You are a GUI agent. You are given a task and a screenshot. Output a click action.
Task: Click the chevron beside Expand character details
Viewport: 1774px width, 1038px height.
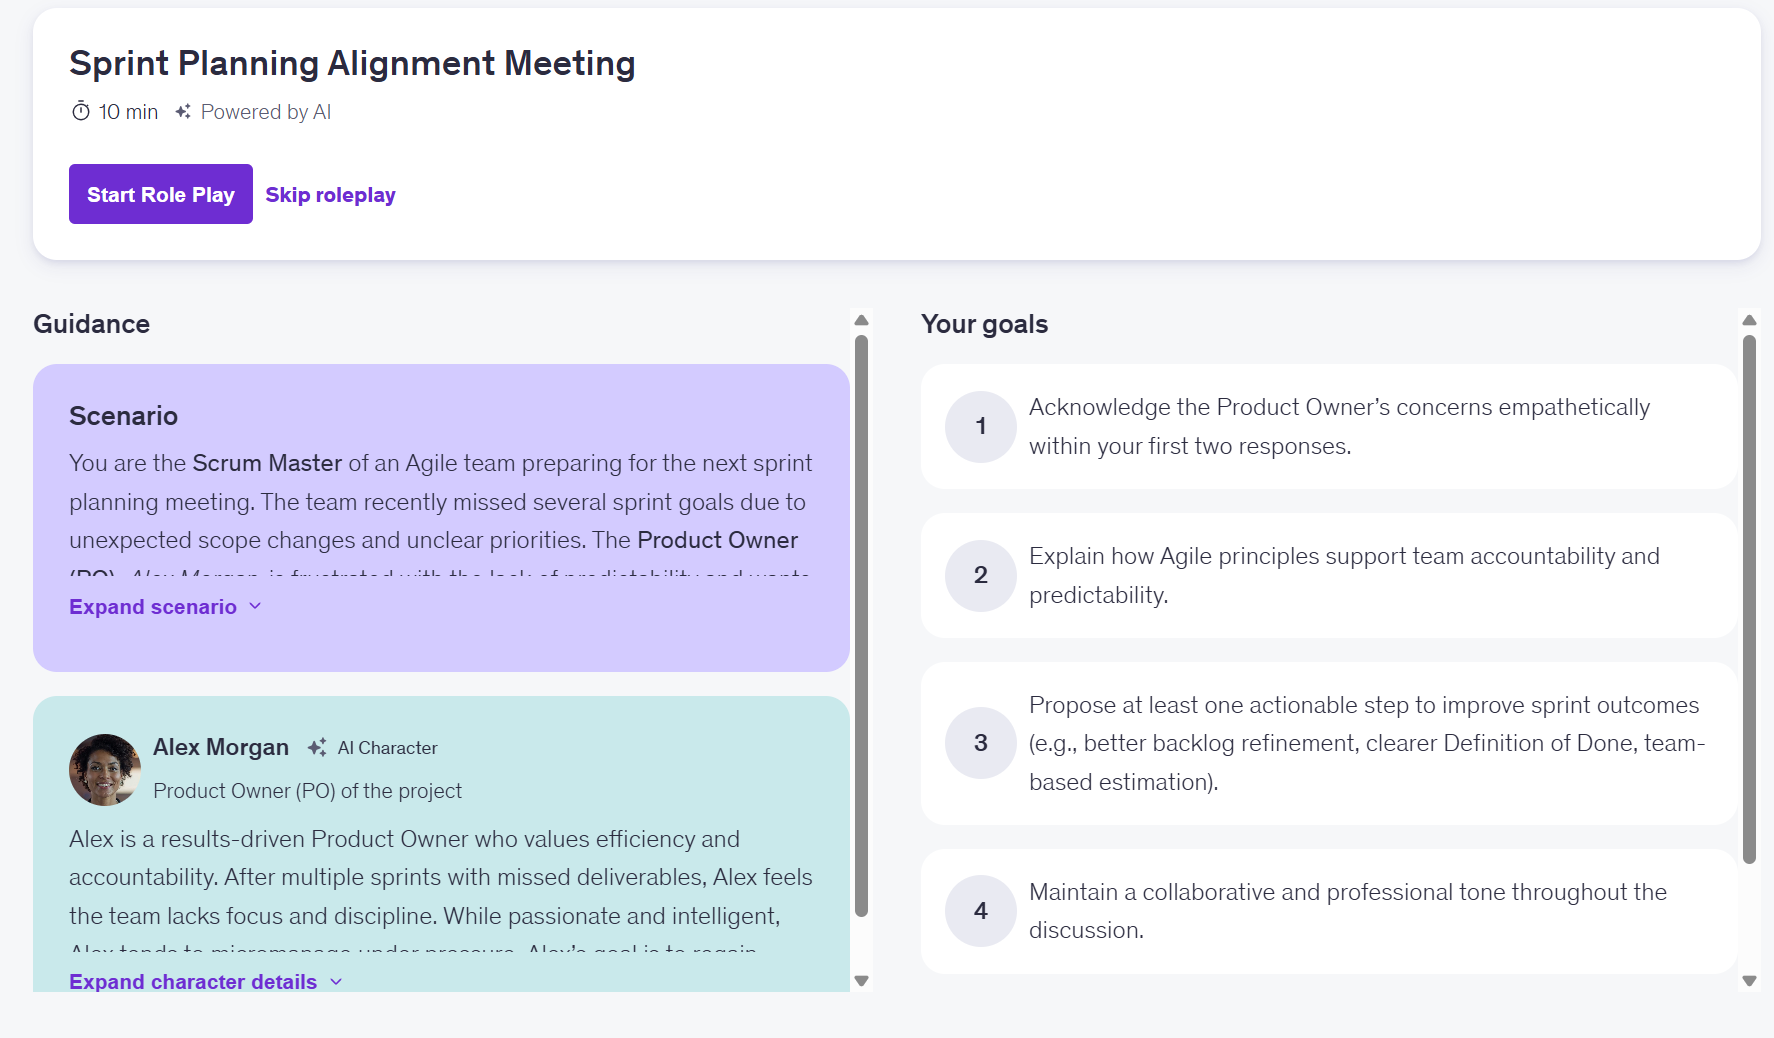click(x=336, y=982)
